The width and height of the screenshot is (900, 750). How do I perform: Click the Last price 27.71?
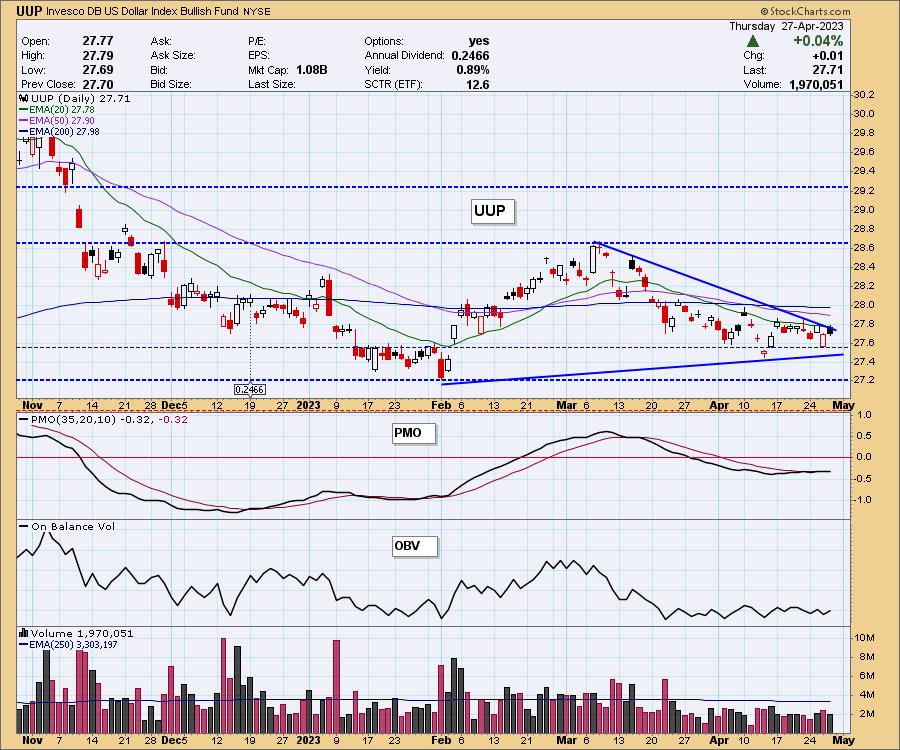(x=828, y=70)
